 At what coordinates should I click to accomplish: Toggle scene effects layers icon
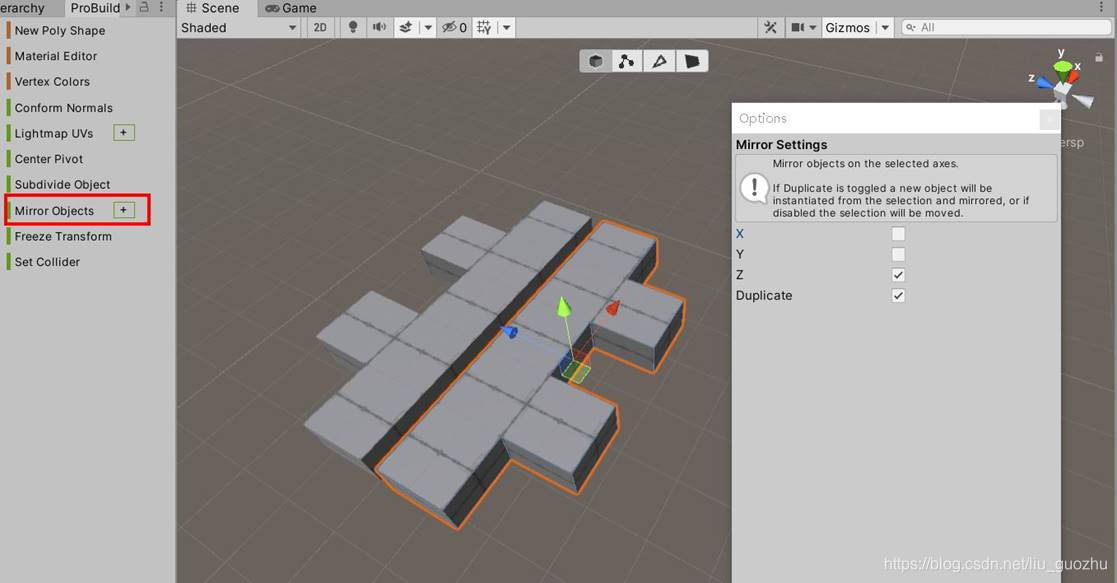[406, 28]
